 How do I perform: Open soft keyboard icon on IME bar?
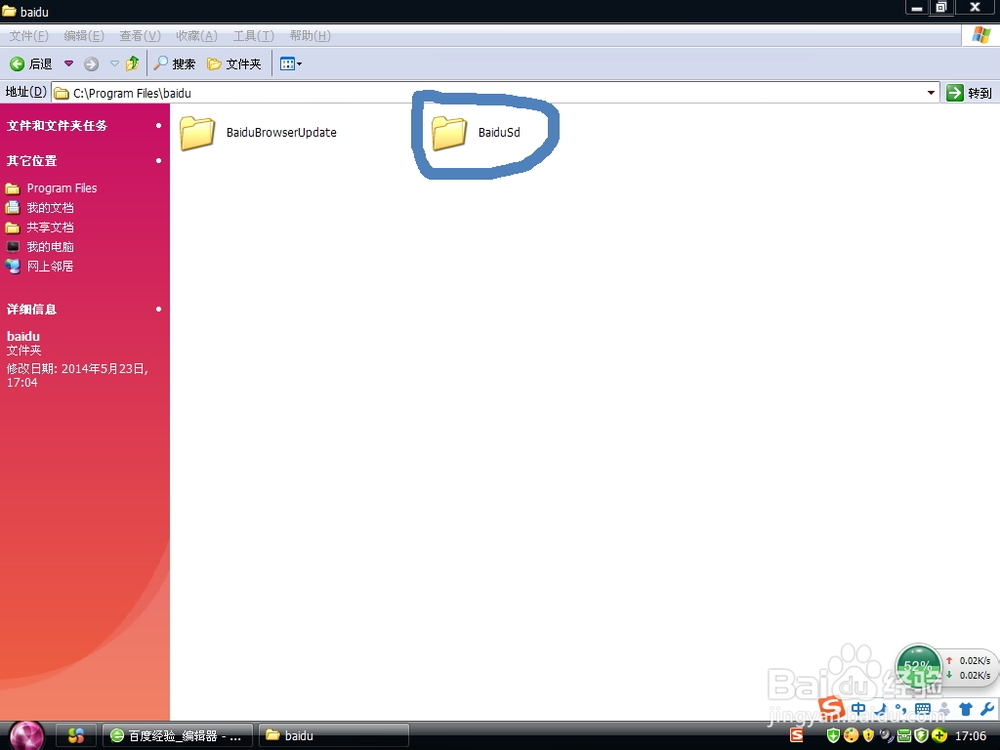click(923, 709)
